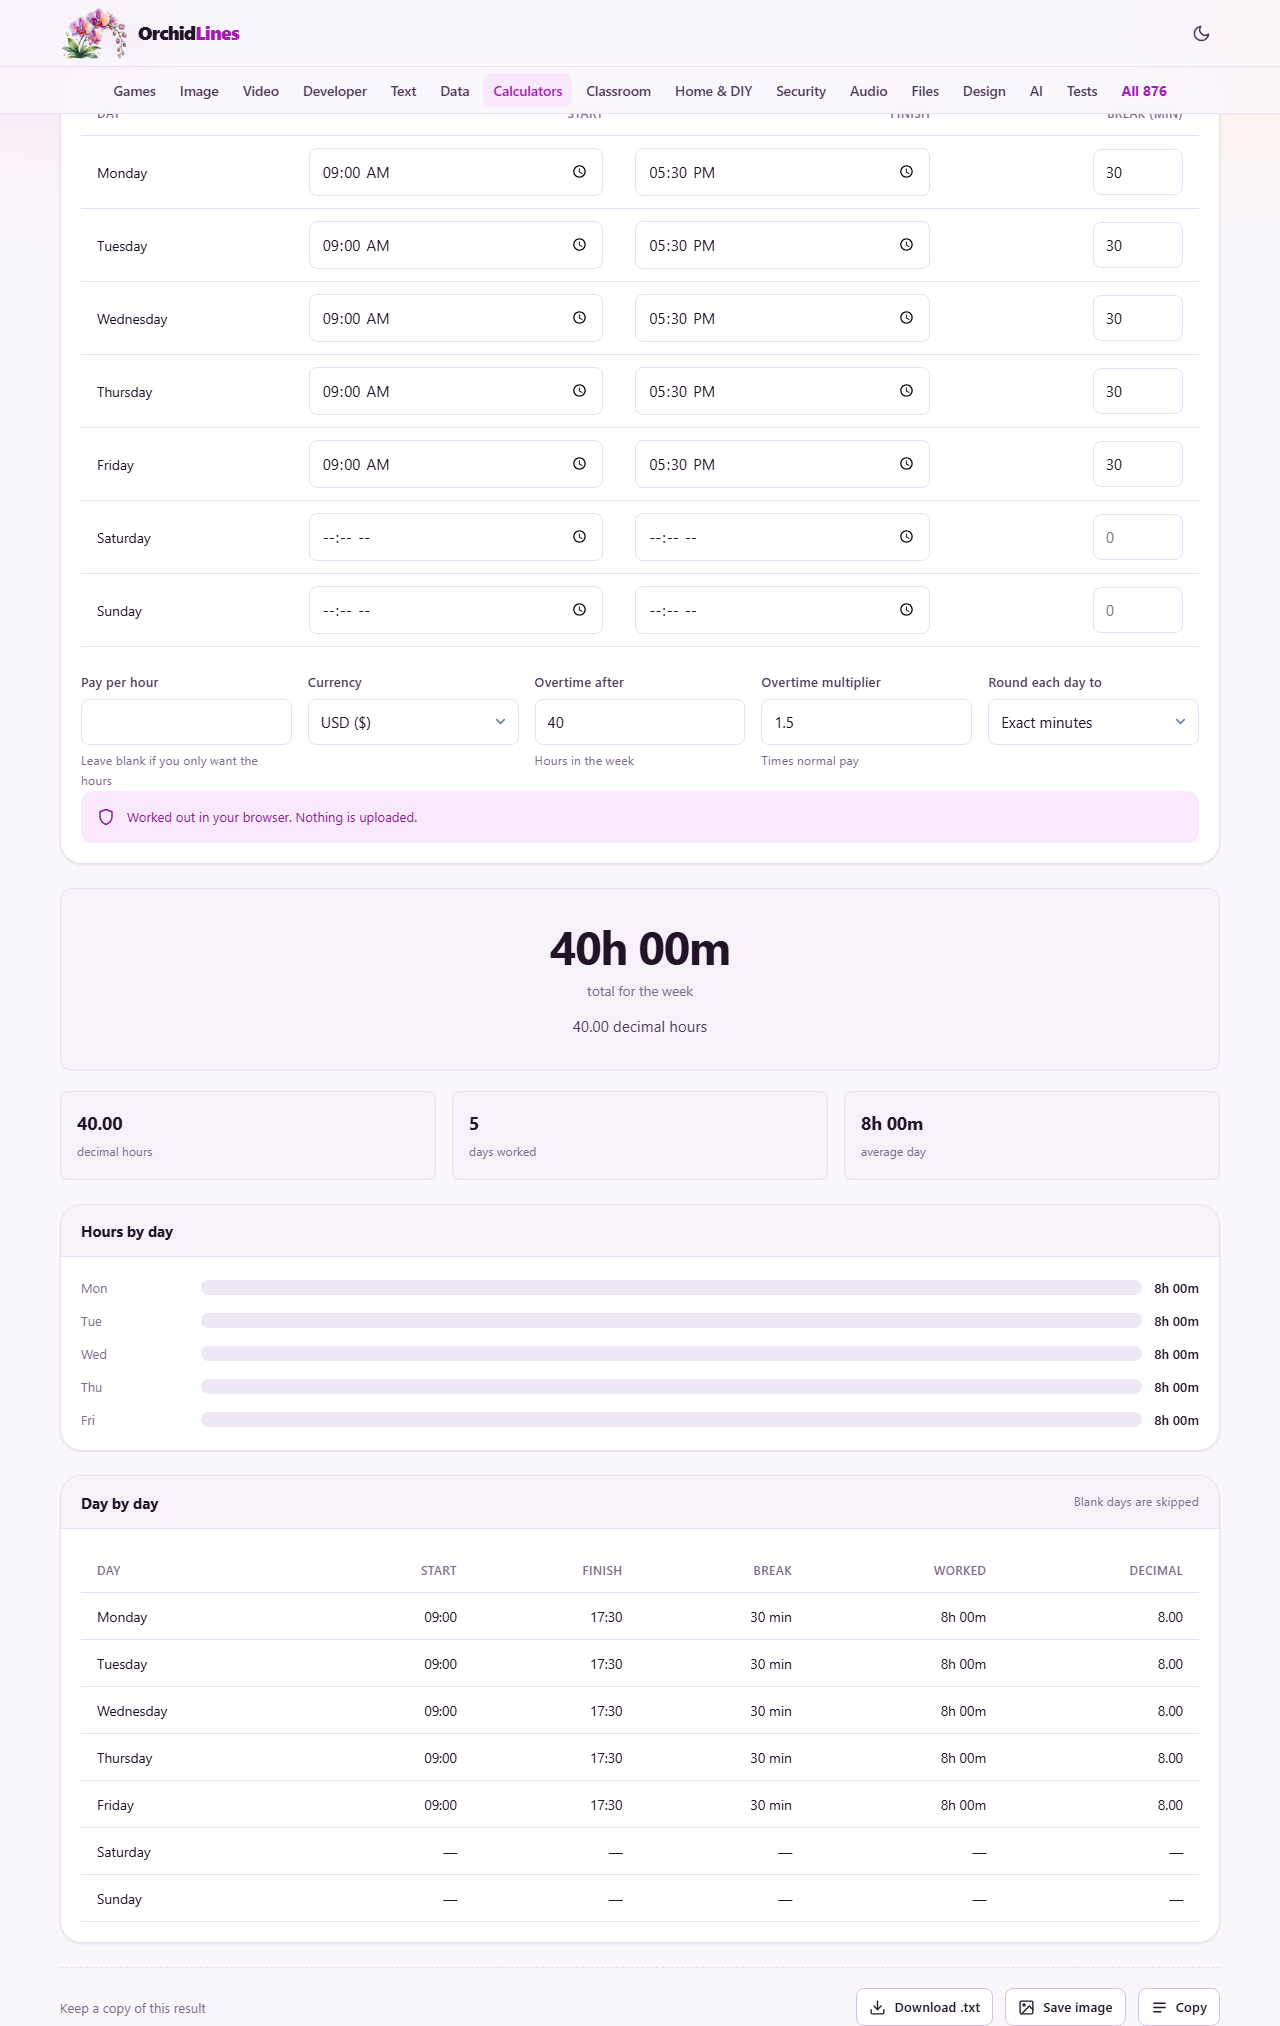Focus the Pay per hour field
Image resolution: width=1280 pixels, height=2026 pixels.
(x=186, y=722)
